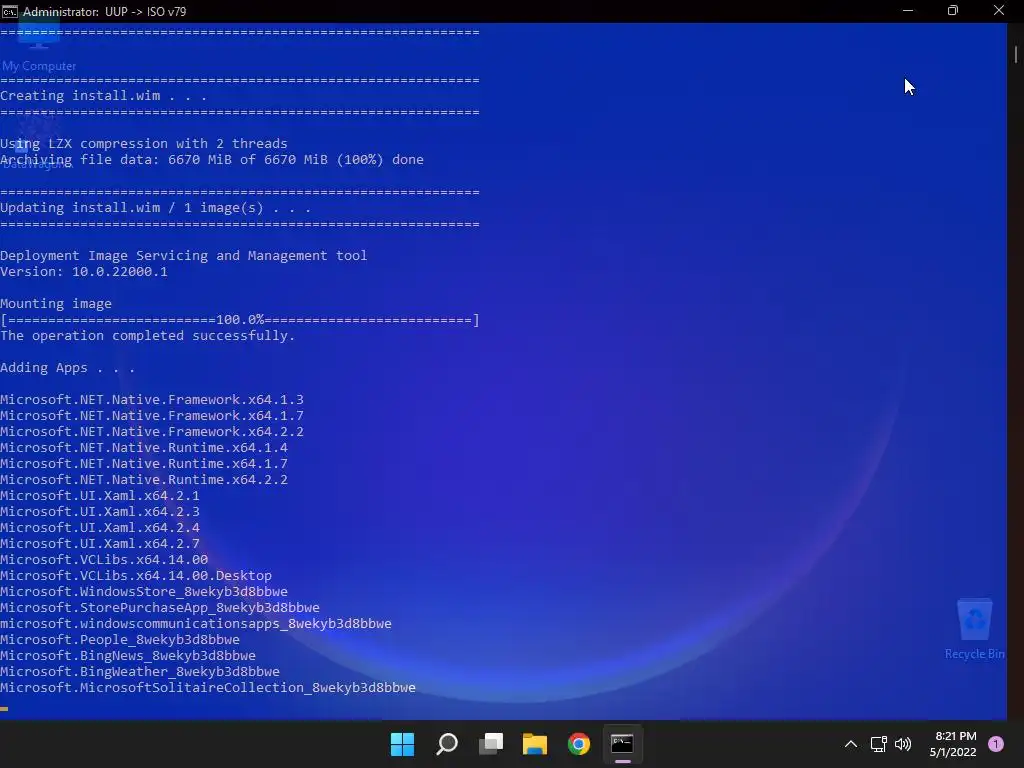Screen dimensions: 1024x768
Task: Click the 100.0% mounting progress bar
Action: tap(240, 320)
